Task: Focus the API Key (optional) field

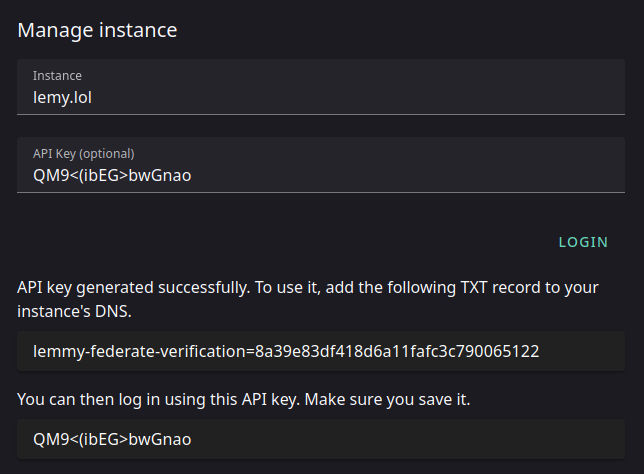Action: (321, 165)
